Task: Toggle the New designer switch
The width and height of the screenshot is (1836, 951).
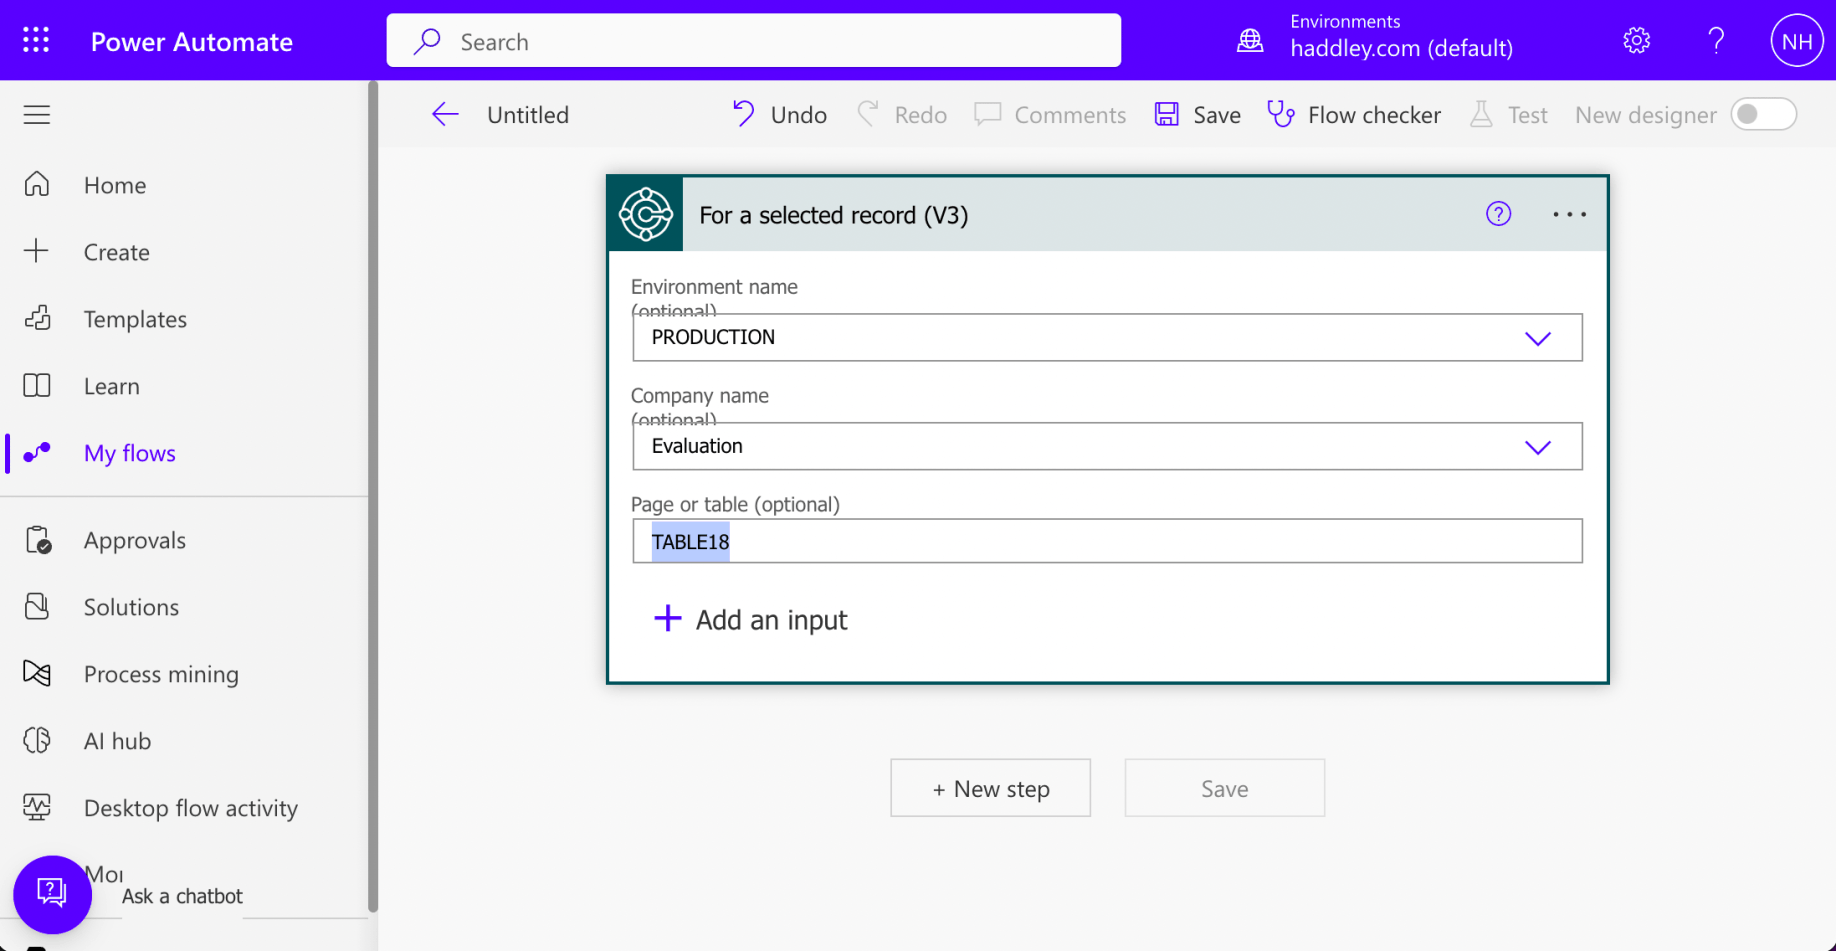Action: coord(1763,115)
